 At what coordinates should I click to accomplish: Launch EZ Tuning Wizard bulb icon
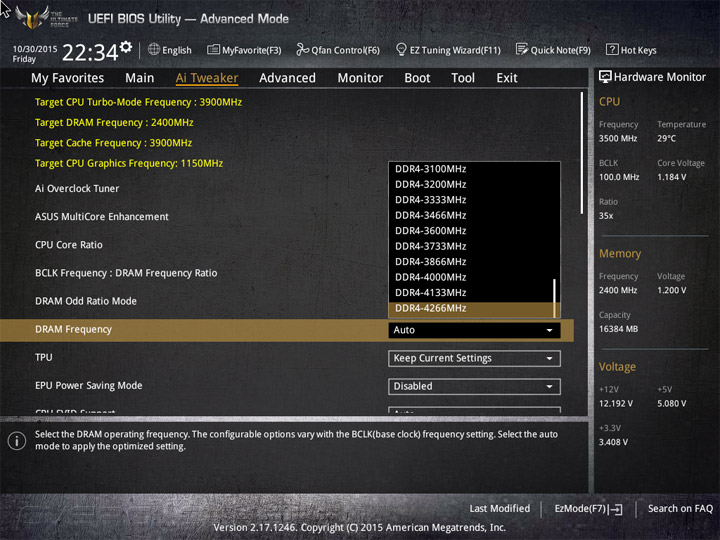coord(401,50)
